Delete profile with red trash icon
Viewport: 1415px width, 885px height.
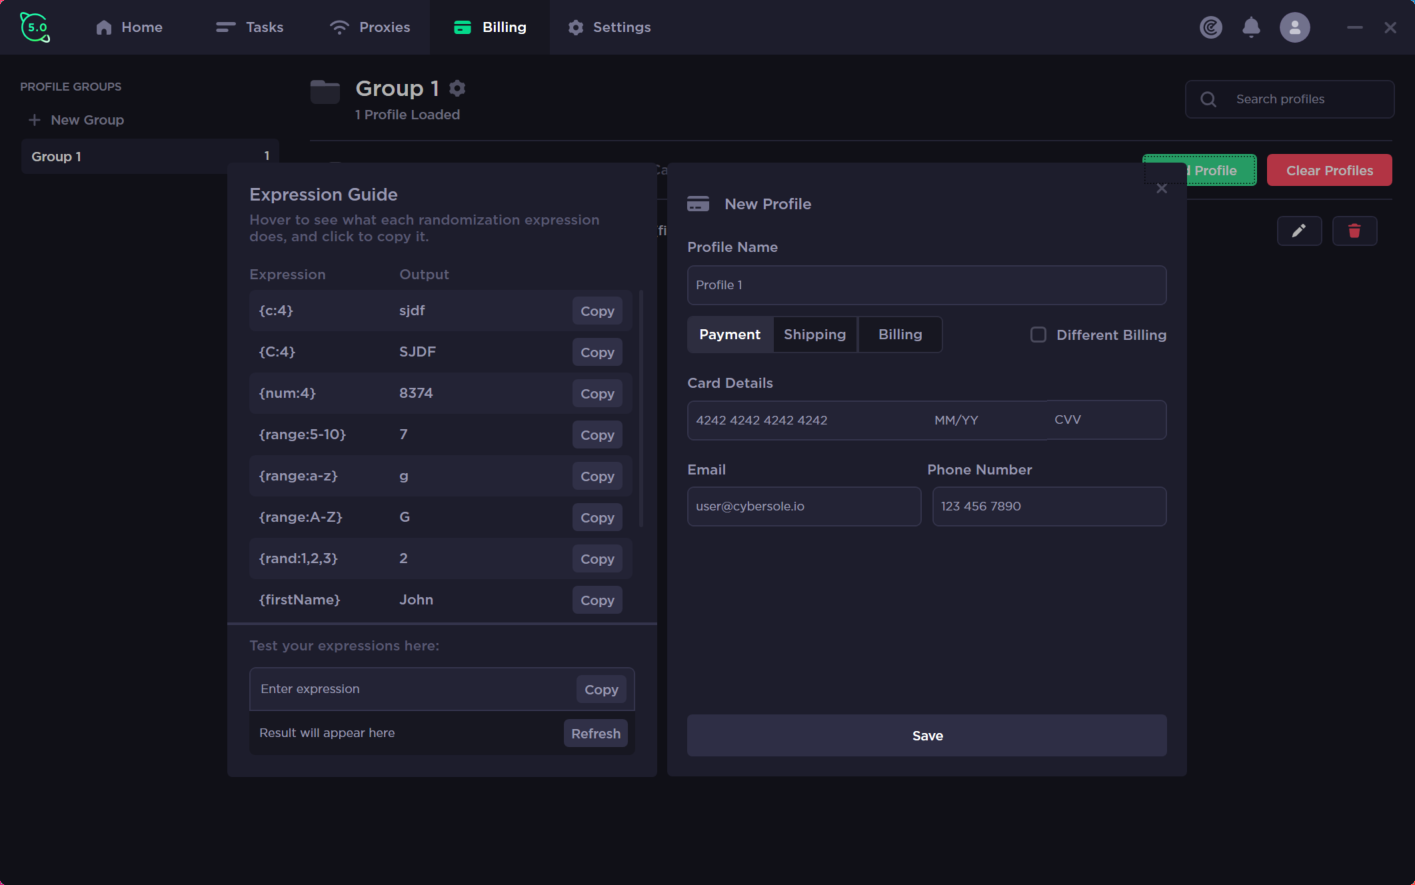1355,231
